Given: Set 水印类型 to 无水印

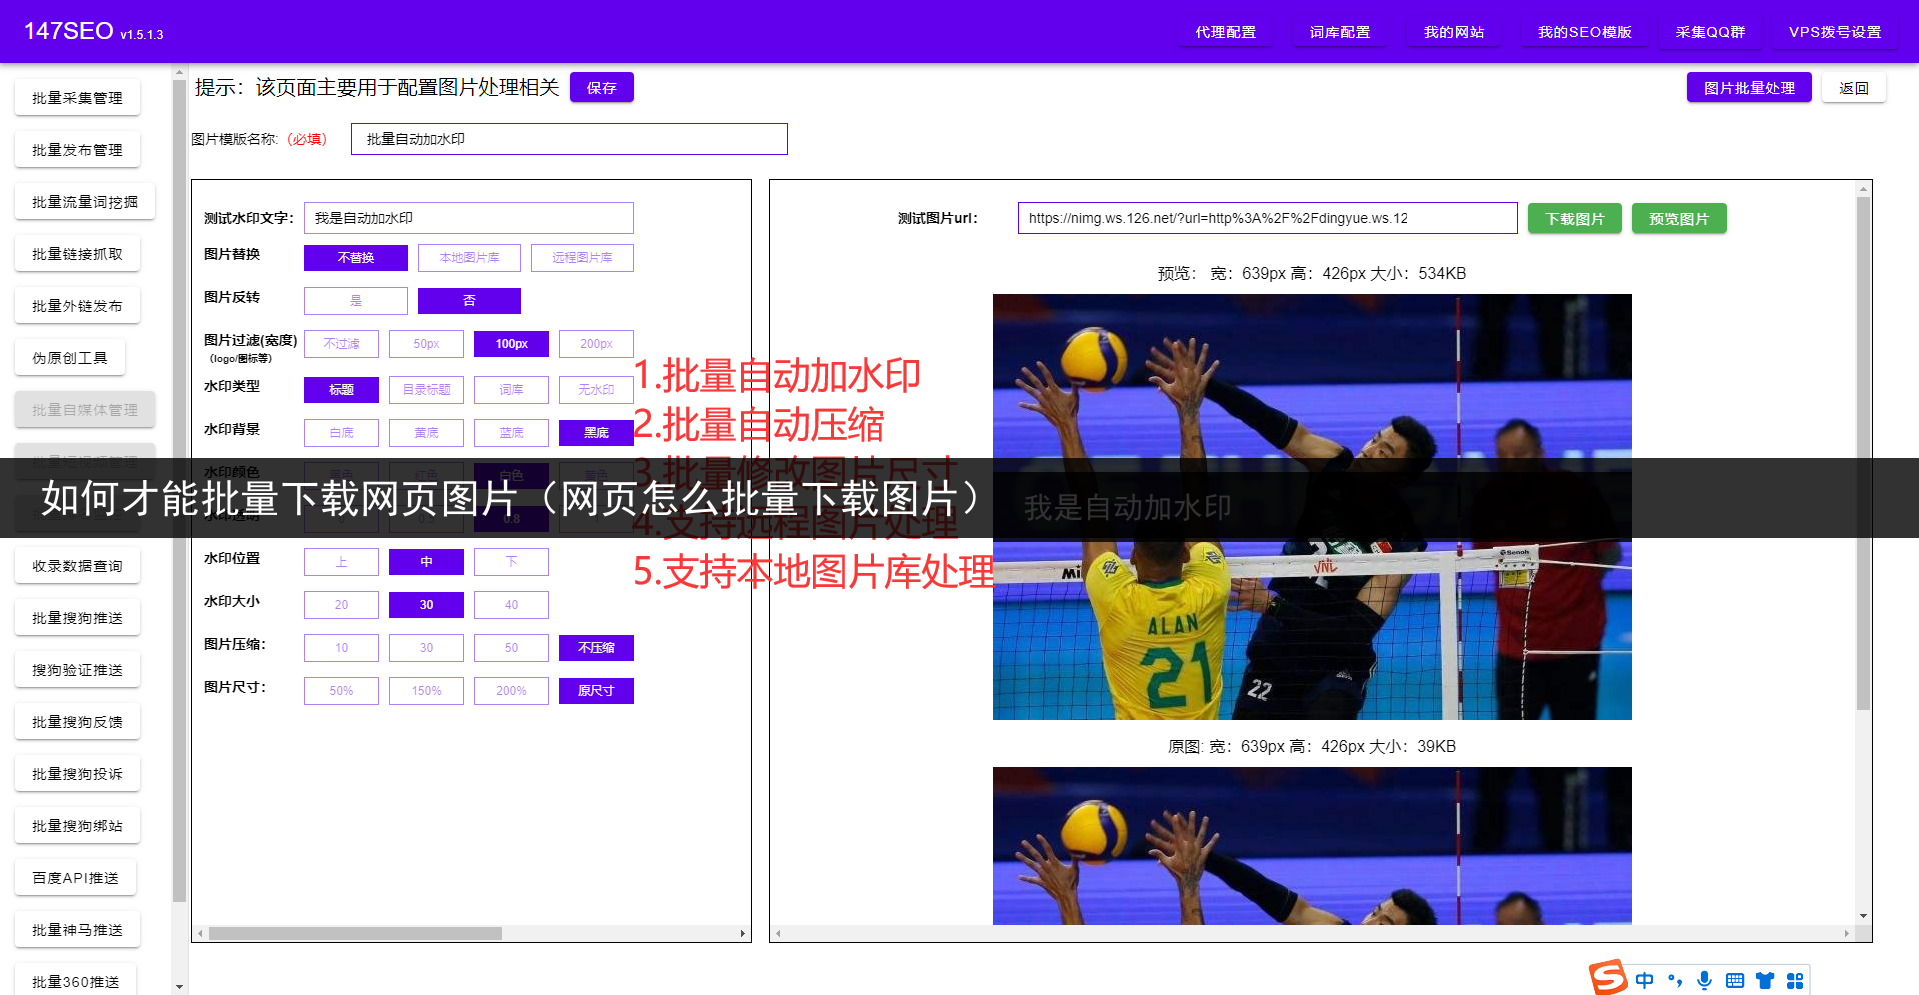Looking at the screenshot, I should click(x=596, y=390).
